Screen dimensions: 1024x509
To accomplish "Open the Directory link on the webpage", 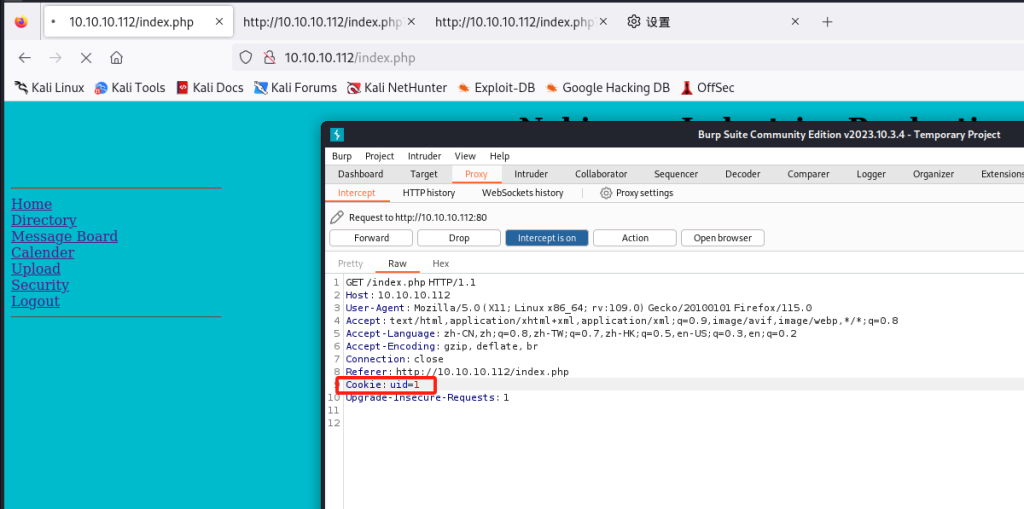I will coord(44,220).
